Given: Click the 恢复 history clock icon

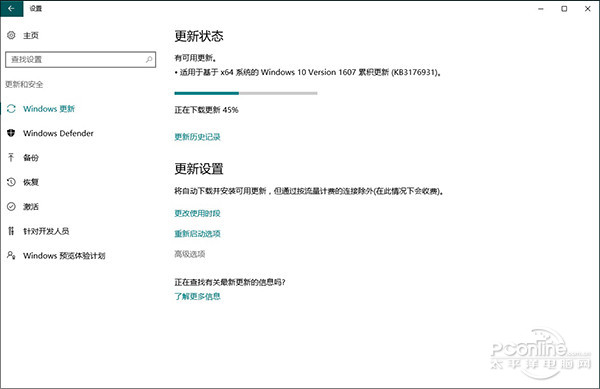Looking at the screenshot, I should [x=11, y=182].
